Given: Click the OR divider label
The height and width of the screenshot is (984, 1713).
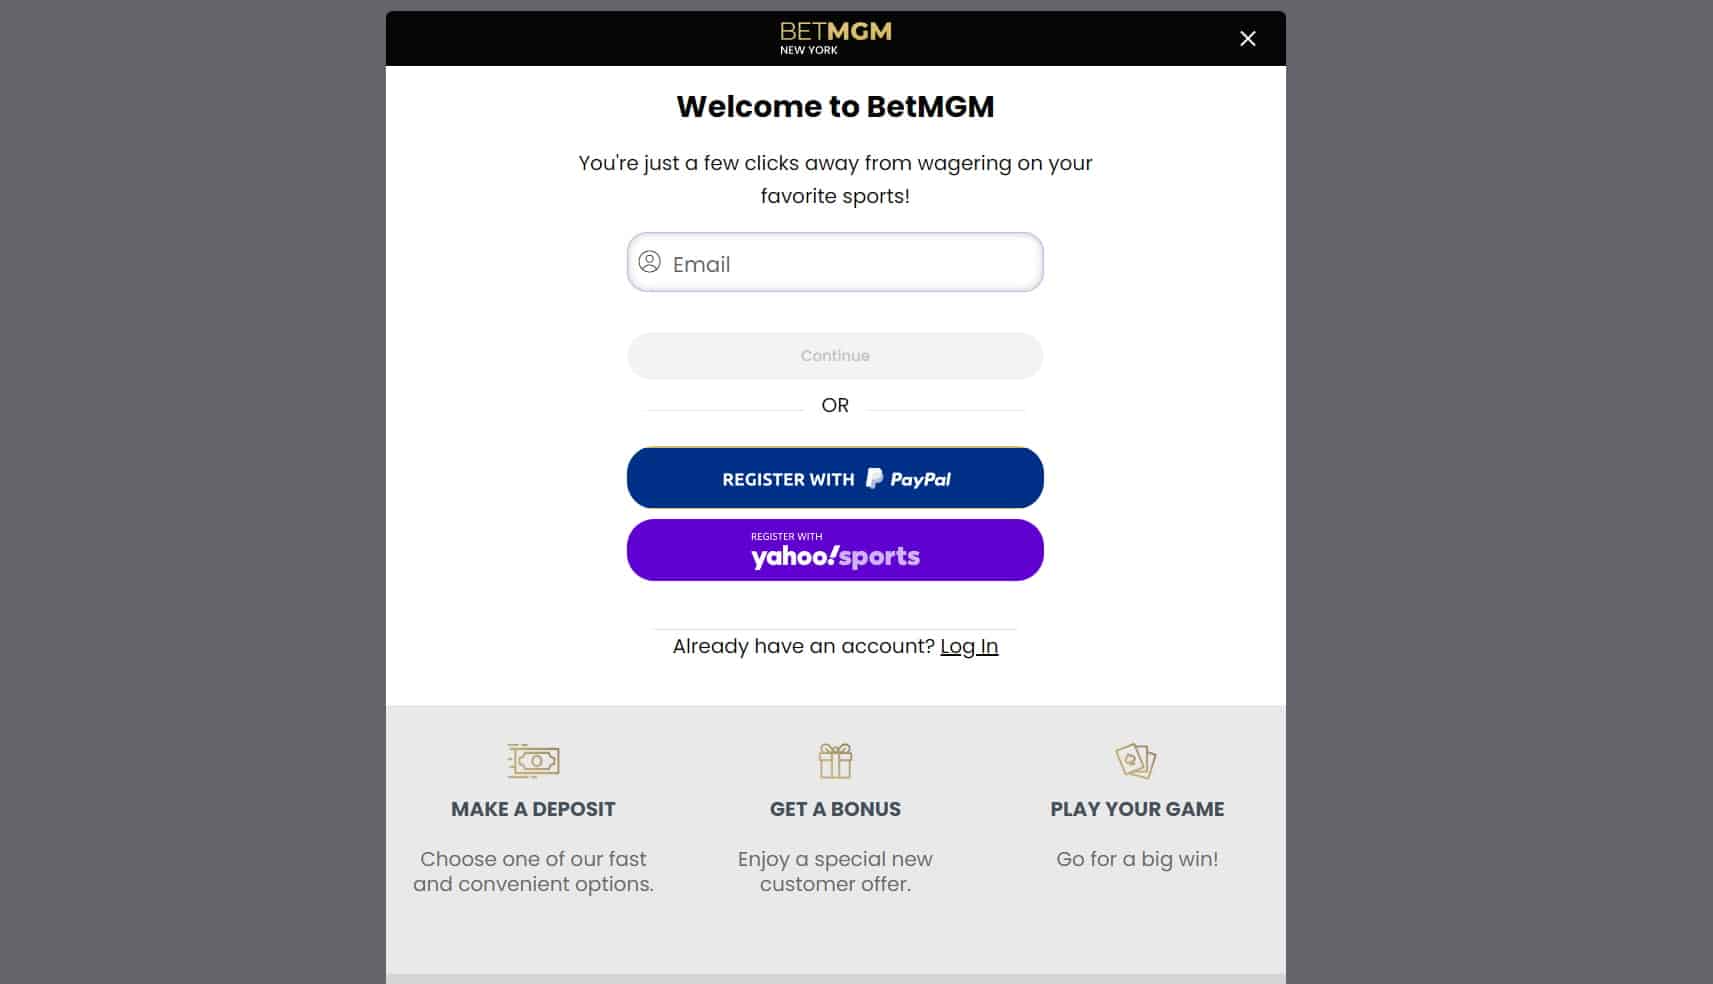Looking at the screenshot, I should tap(835, 405).
